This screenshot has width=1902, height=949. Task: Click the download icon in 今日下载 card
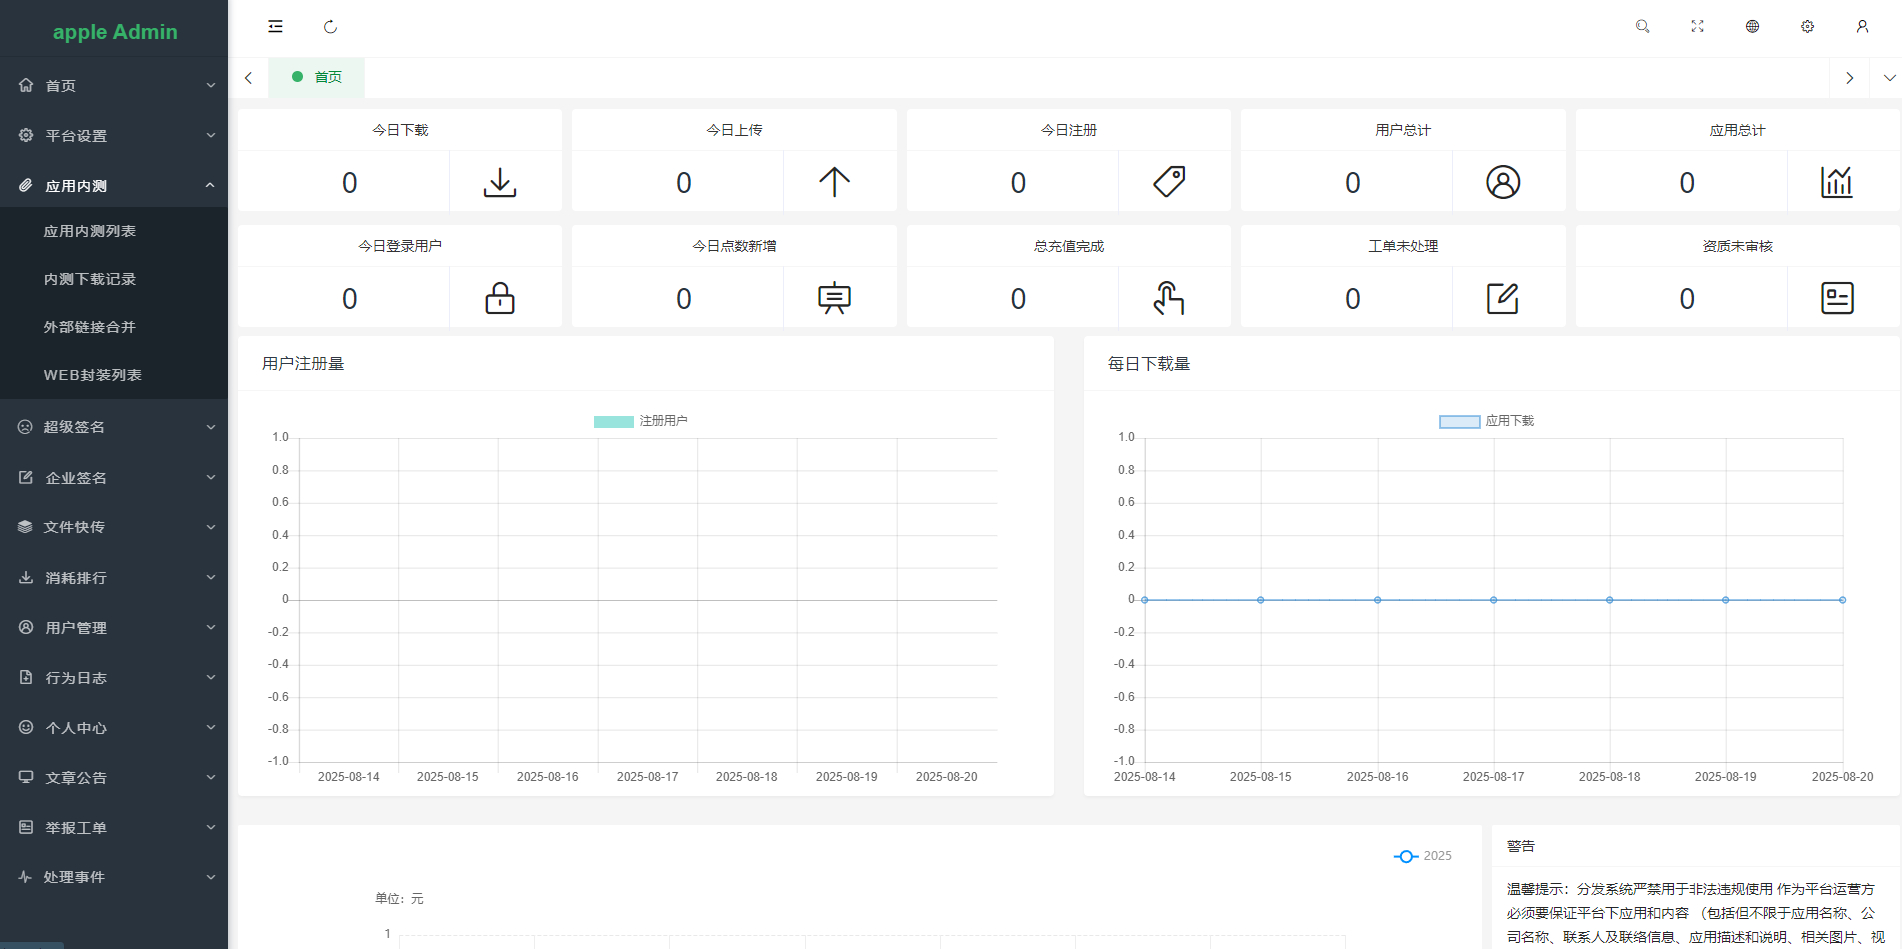click(500, 182)
